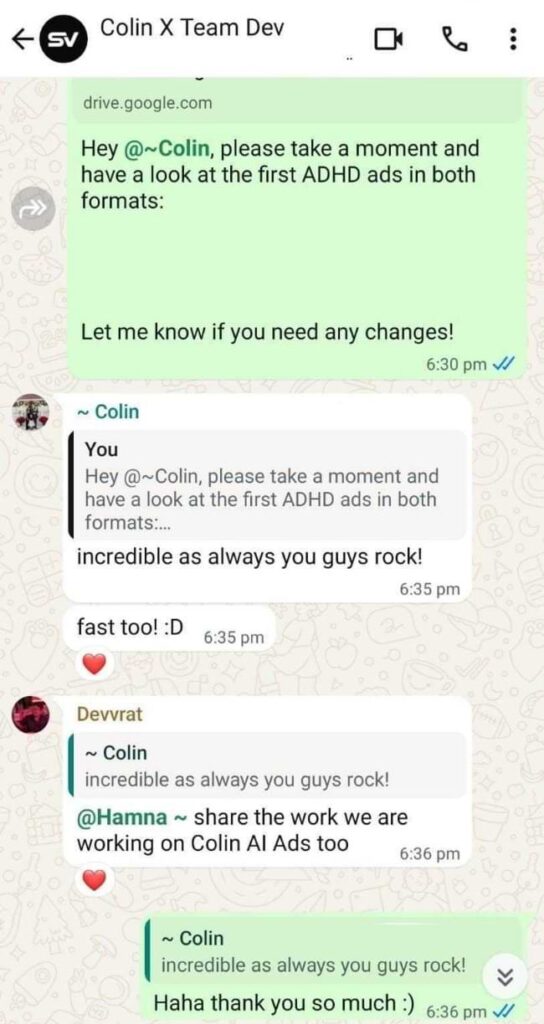Jump to latest messages with down chevrons
The height and width of the screenshot is (1024, 544).
tap(504, 978)
